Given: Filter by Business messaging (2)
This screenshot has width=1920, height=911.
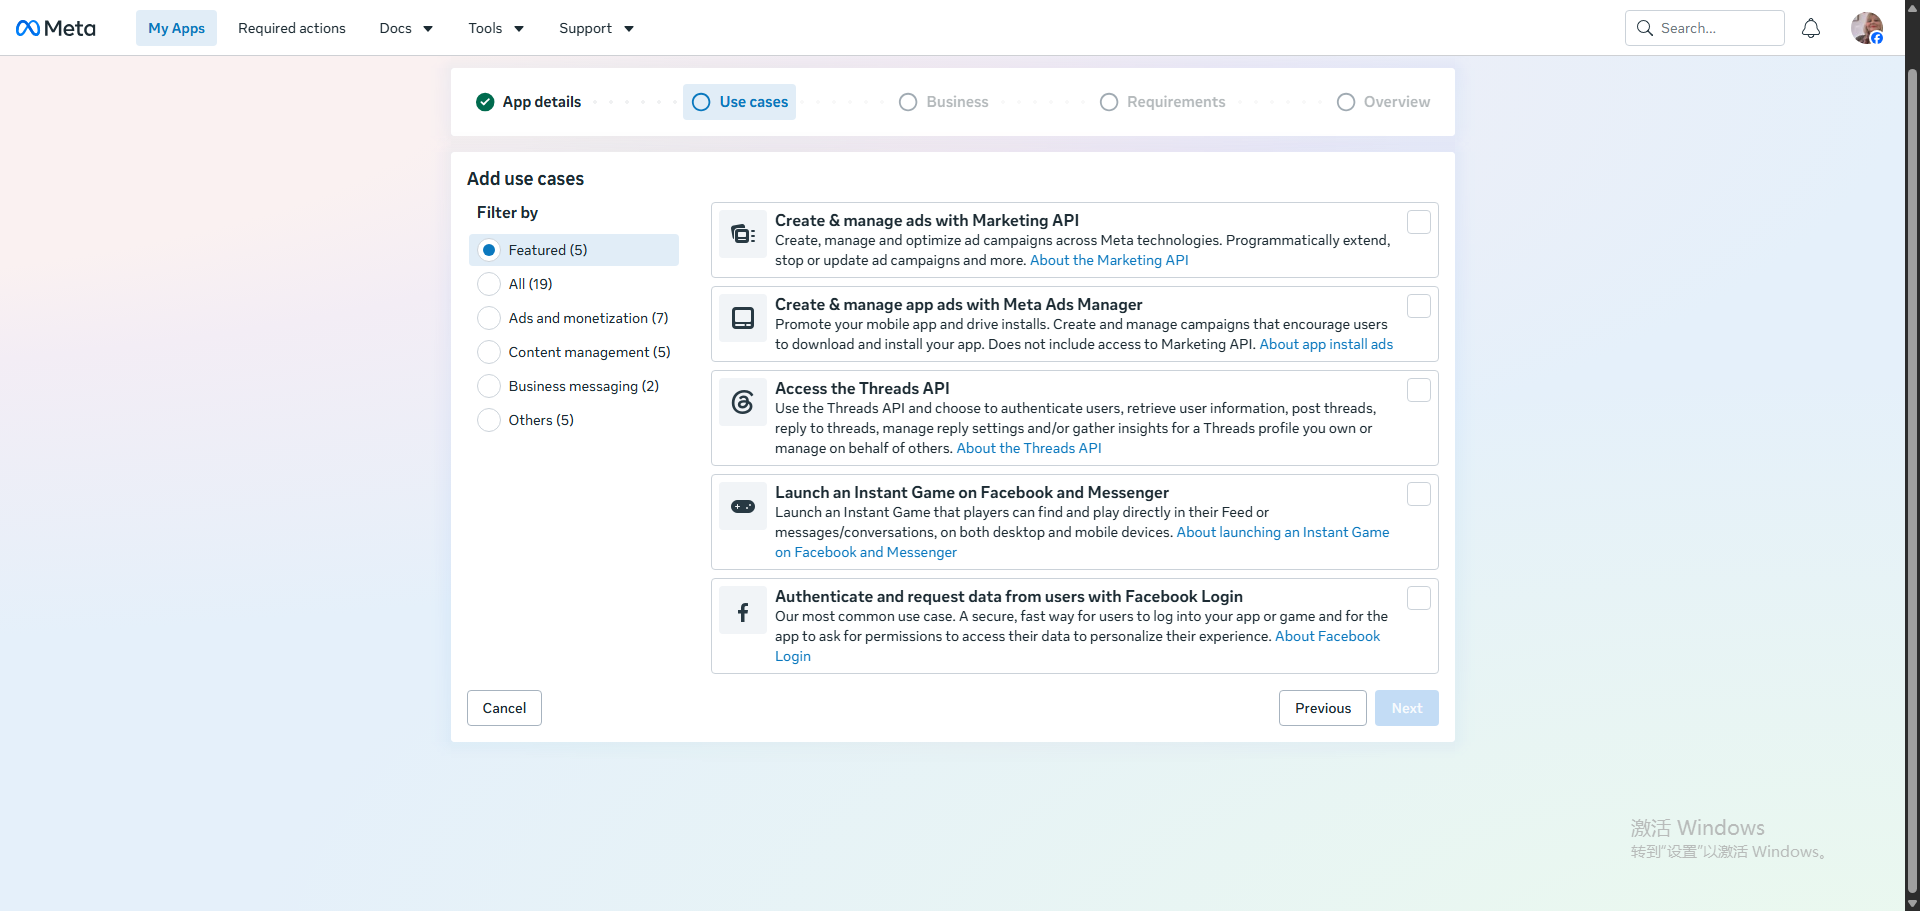Looking at the screenshot, I should click(x=574, y=386).
